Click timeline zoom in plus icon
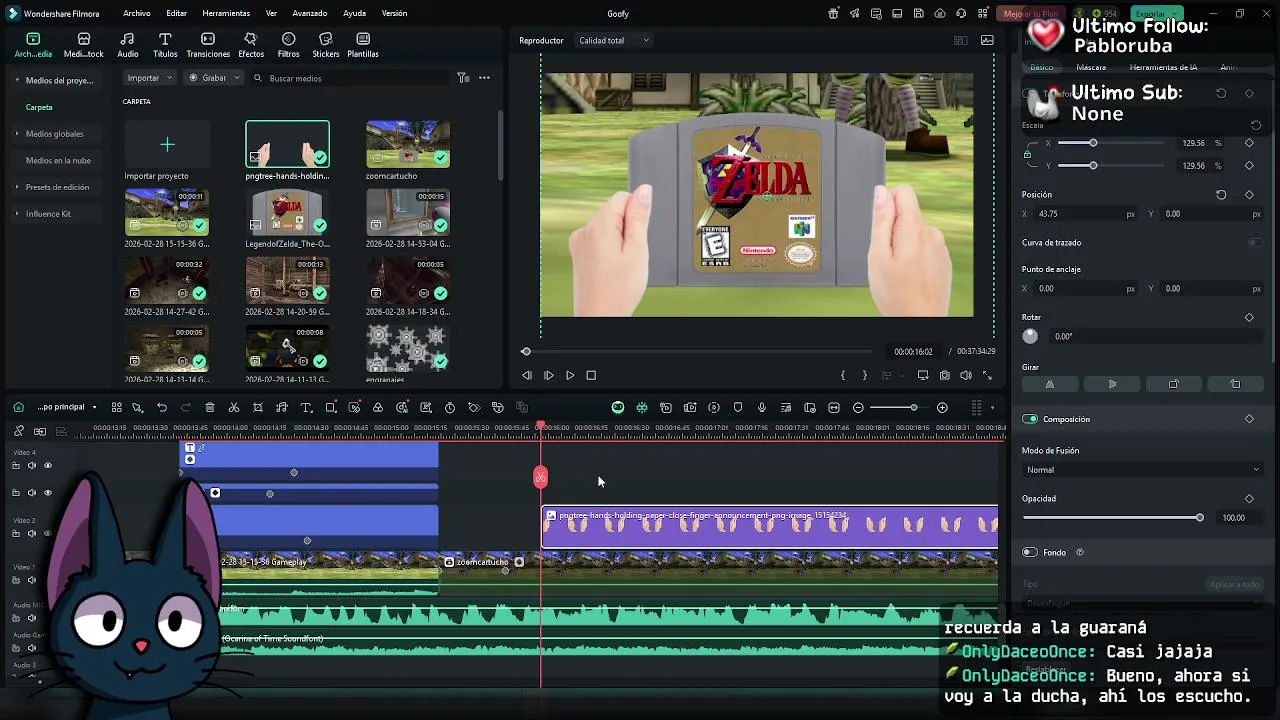 pyautogui.click(x=942, y=408)
